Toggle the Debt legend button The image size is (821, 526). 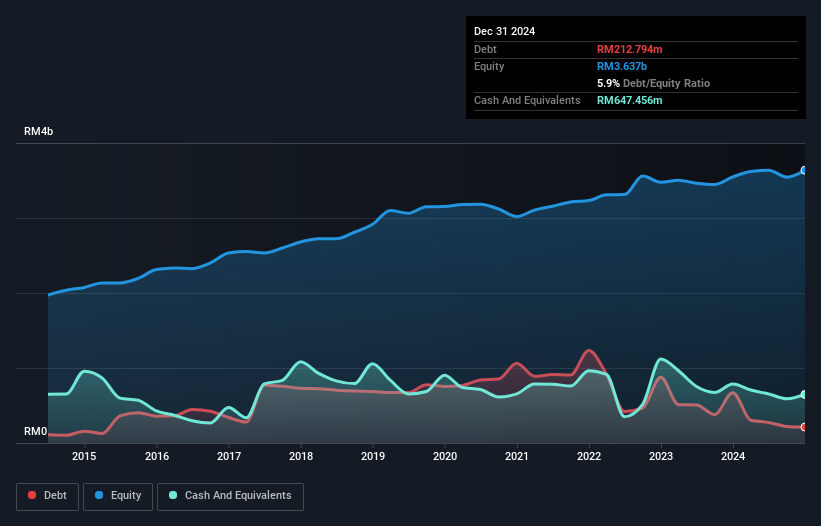pyautogui.click(x=48, y=496)
